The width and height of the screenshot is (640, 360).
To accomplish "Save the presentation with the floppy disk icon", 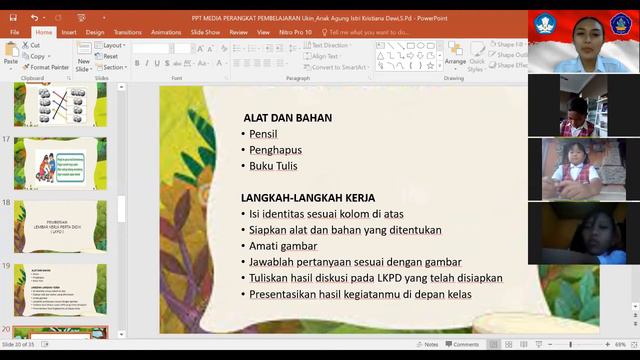I will (13, 18).
